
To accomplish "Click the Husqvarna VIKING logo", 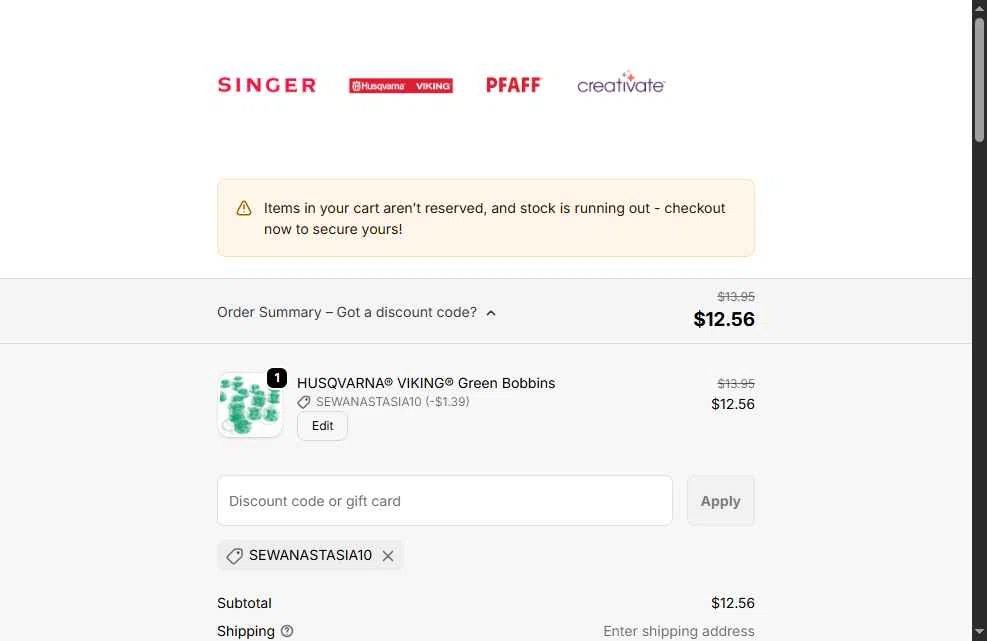I will [400, 86].
